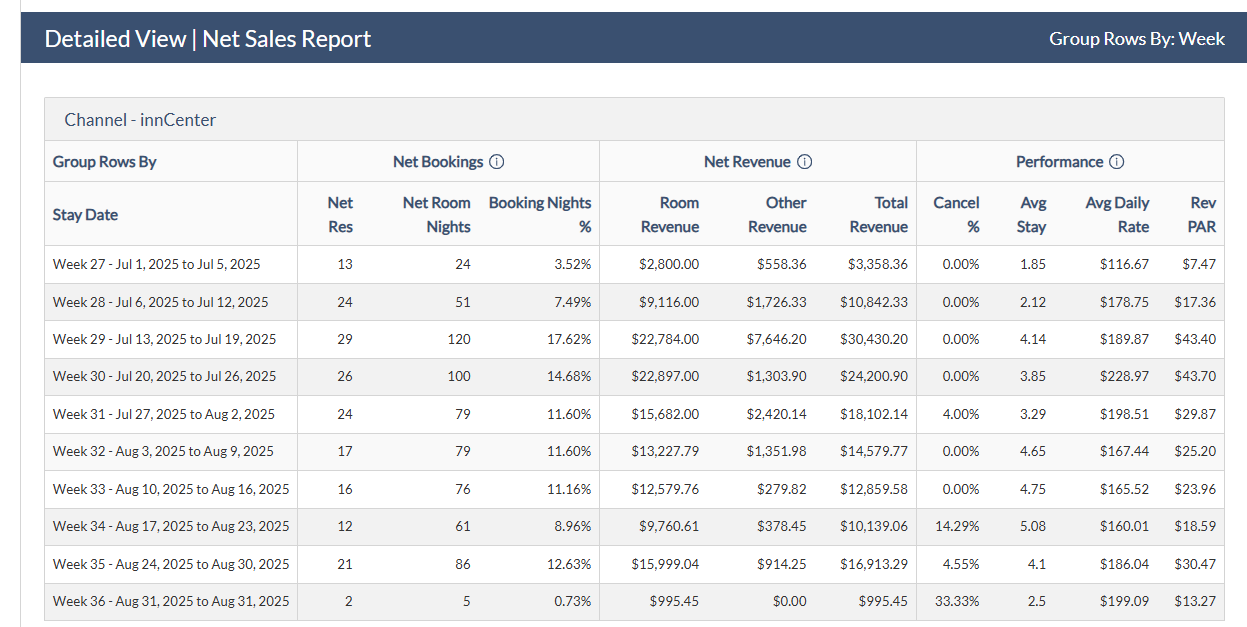1247x627 pixels.
Task: Click Week 28 room revenue $9,116.00
Action: [669, 302]
